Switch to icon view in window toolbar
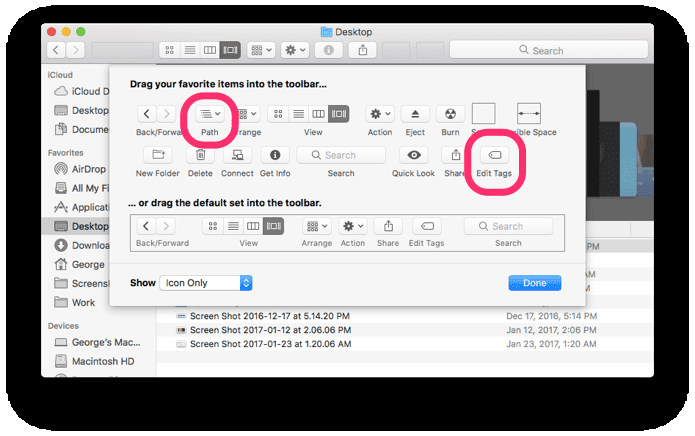Screen dimensions: 695x436 pos(170,50)
